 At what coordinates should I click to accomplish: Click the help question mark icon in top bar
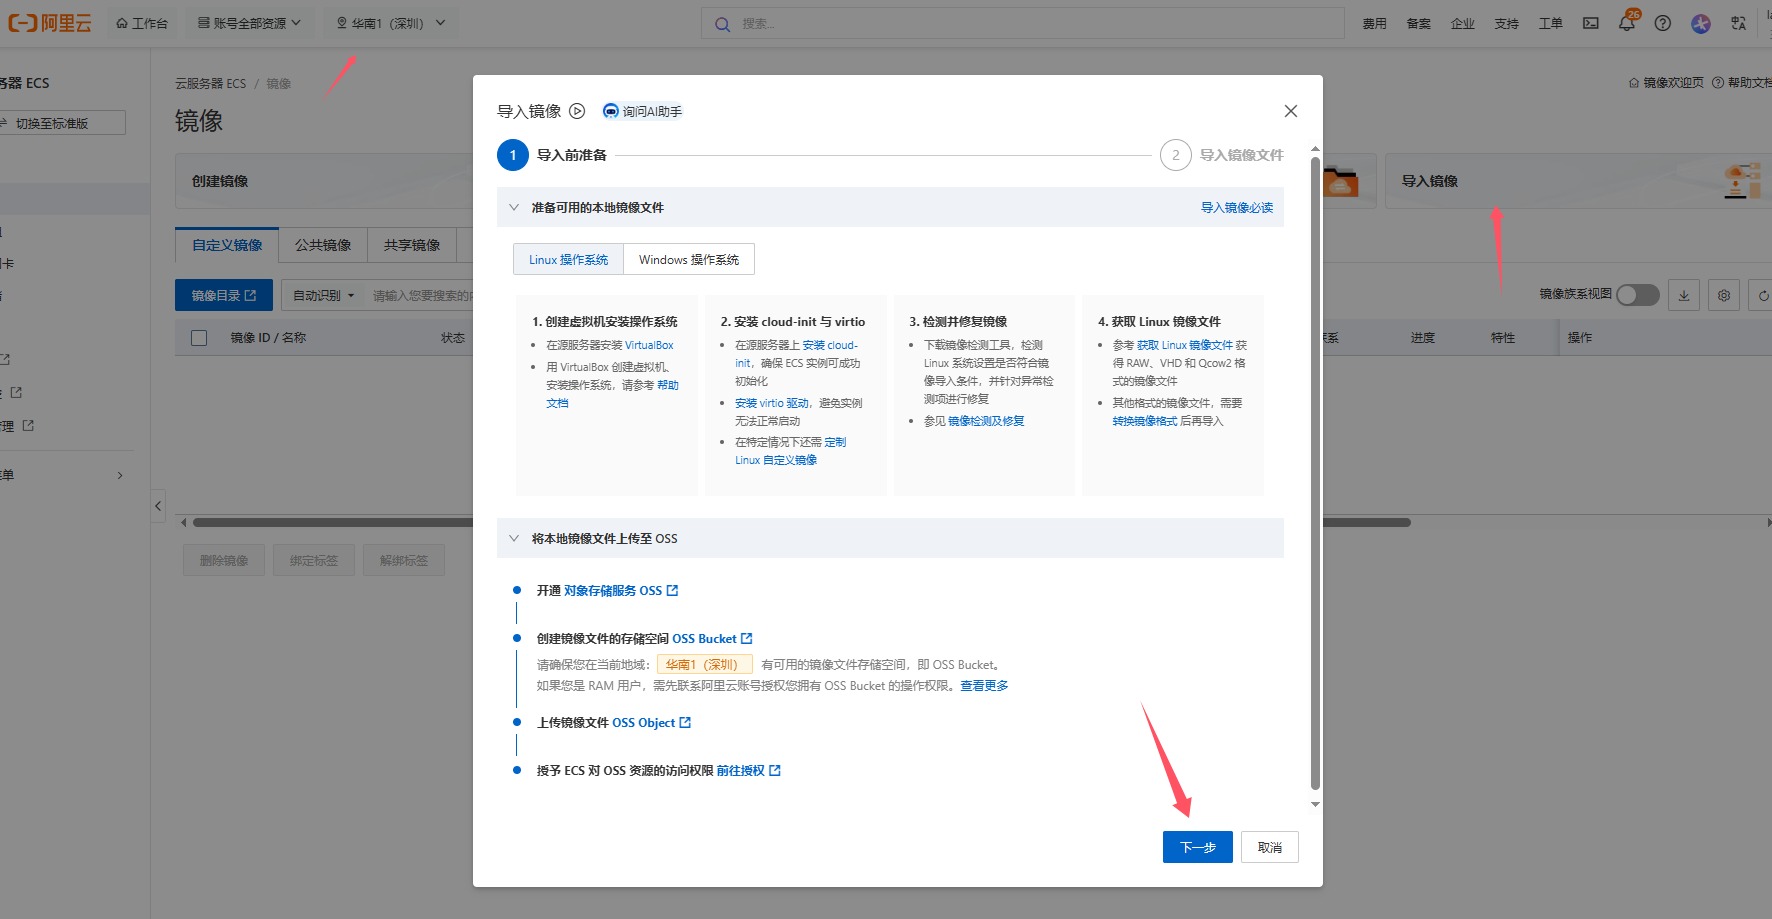[x=1663, y=23]
